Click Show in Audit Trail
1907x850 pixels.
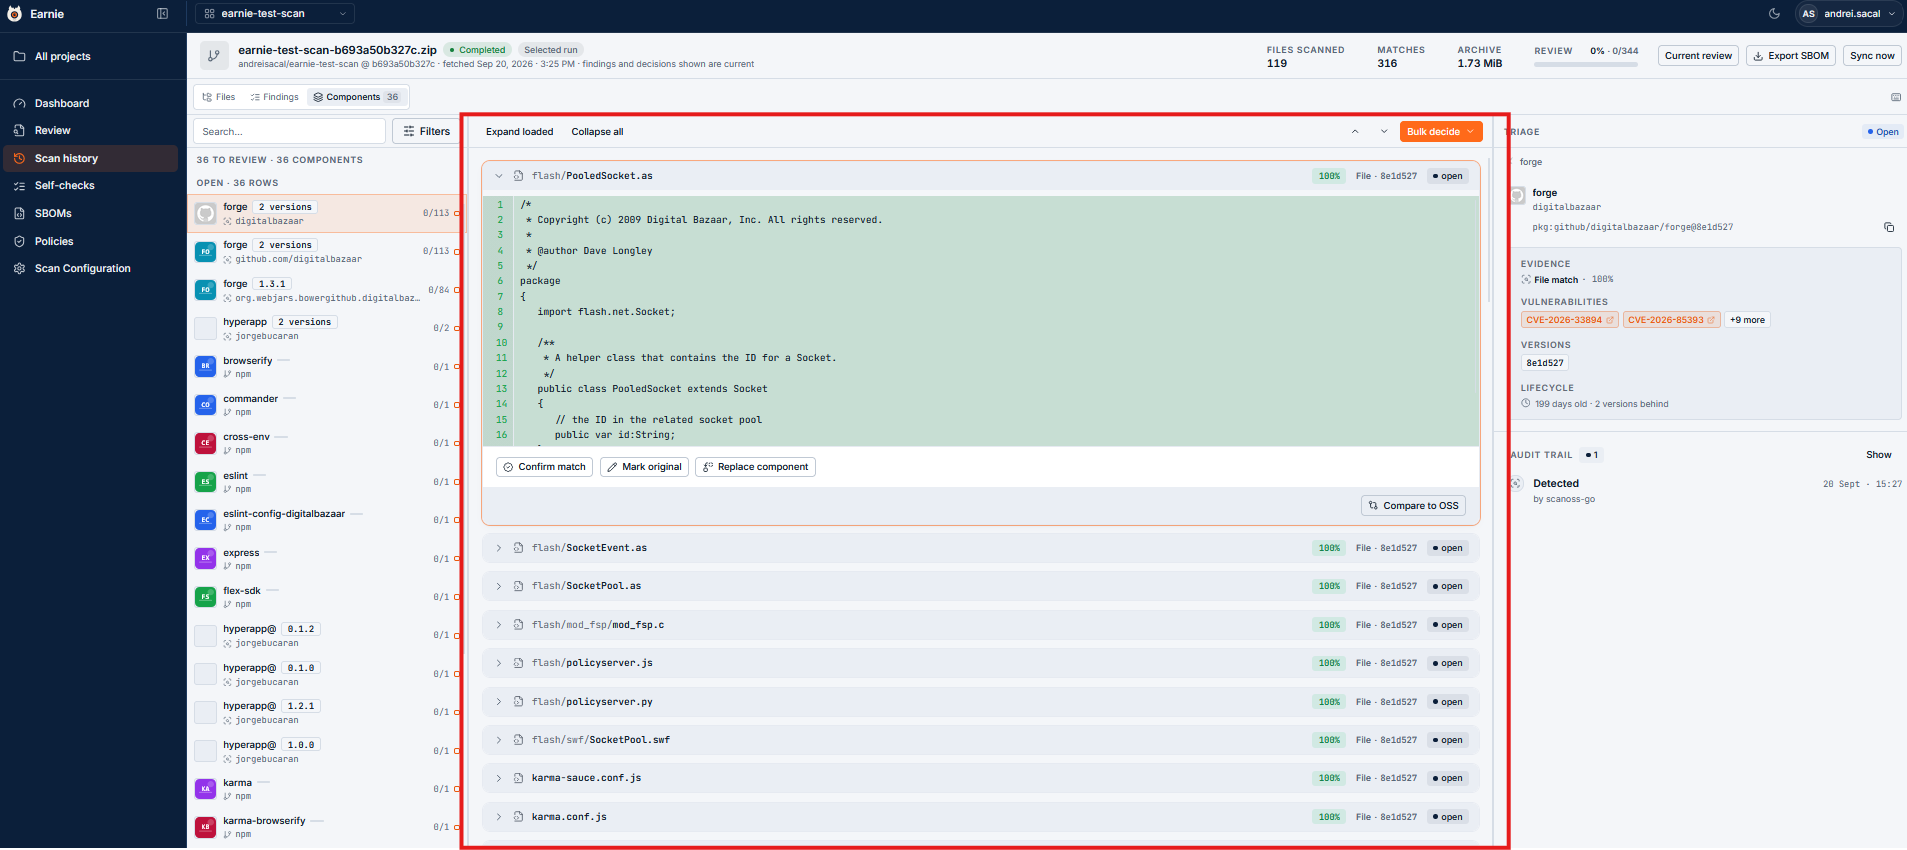tap(1878, 455)
